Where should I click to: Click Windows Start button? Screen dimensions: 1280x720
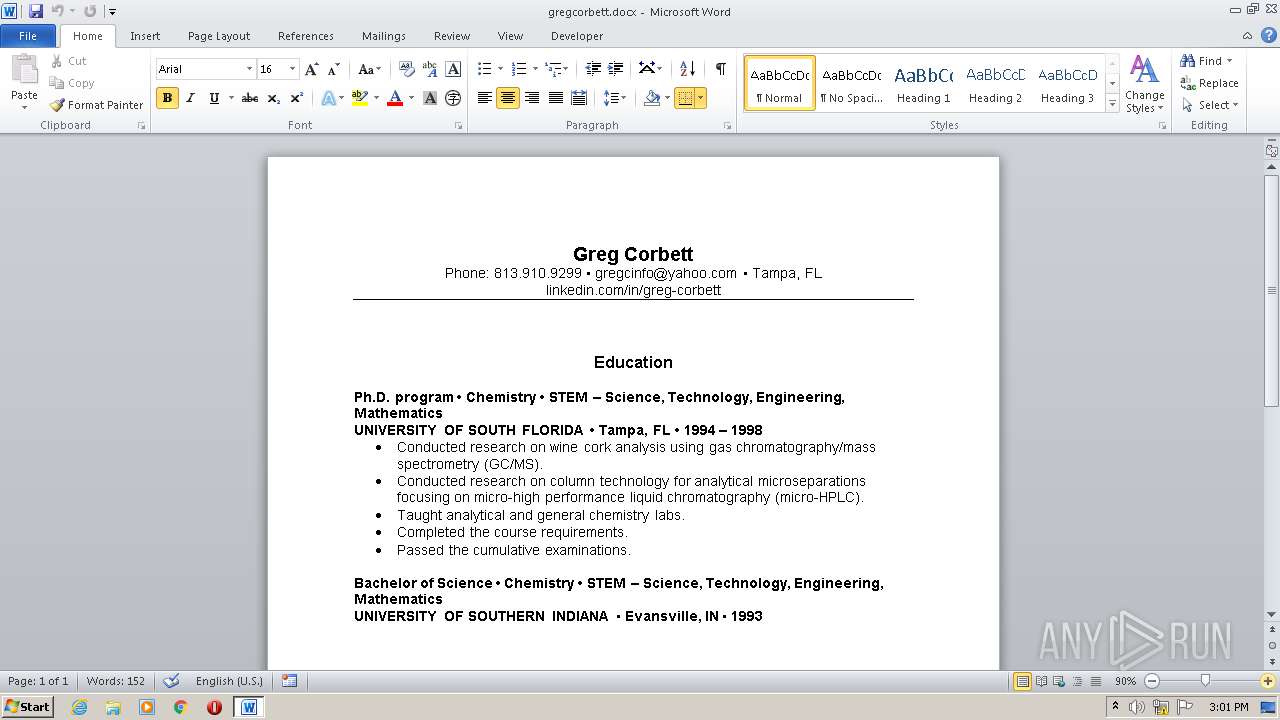(x=27, y=706)
